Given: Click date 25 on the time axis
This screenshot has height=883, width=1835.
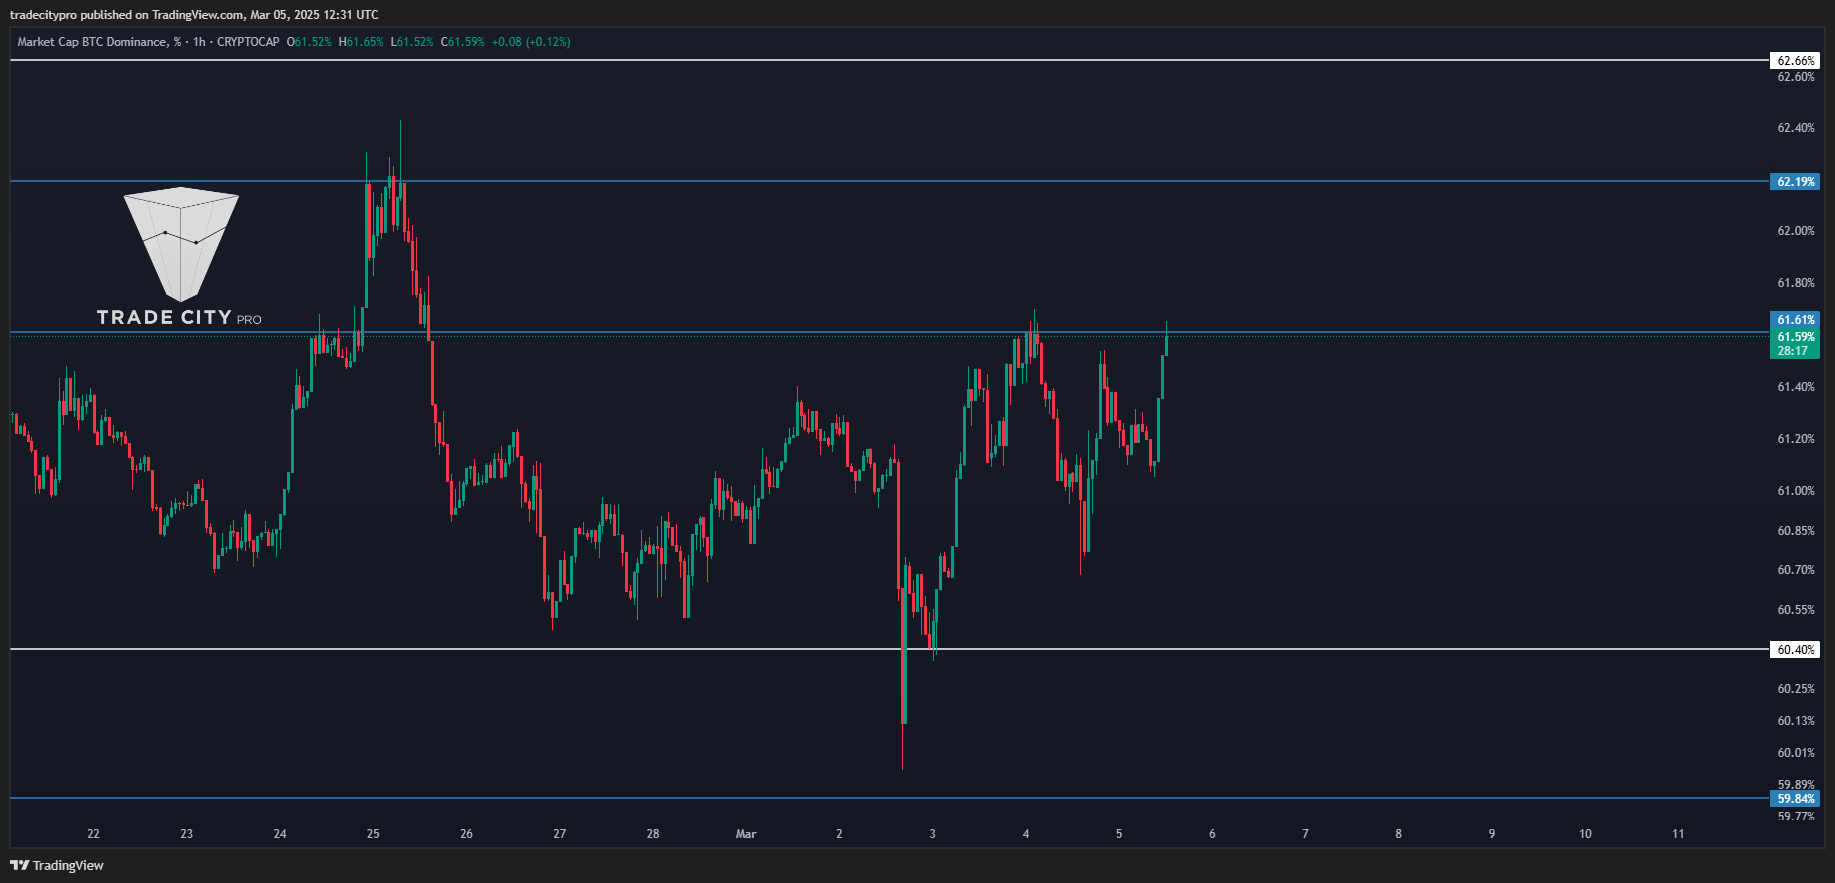Looking at the screenshot, I should [x=373, y=834].
